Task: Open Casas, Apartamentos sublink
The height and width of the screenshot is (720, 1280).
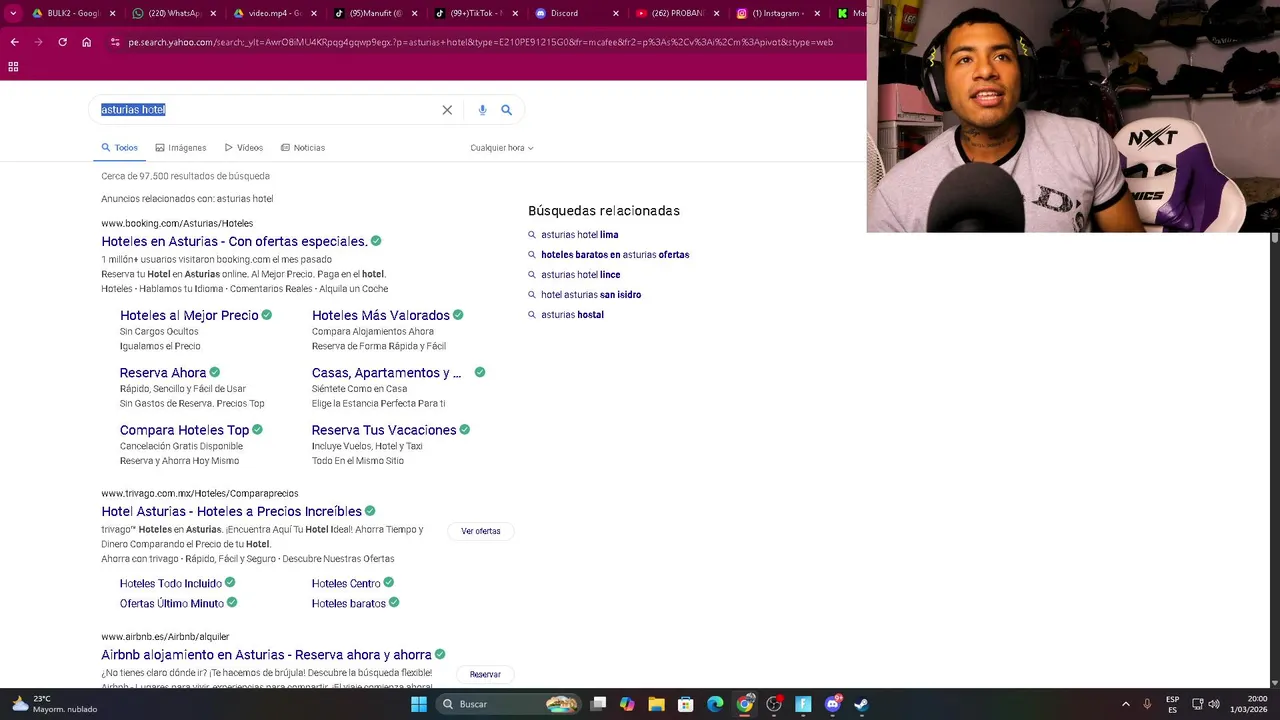Action: [387, 373]
